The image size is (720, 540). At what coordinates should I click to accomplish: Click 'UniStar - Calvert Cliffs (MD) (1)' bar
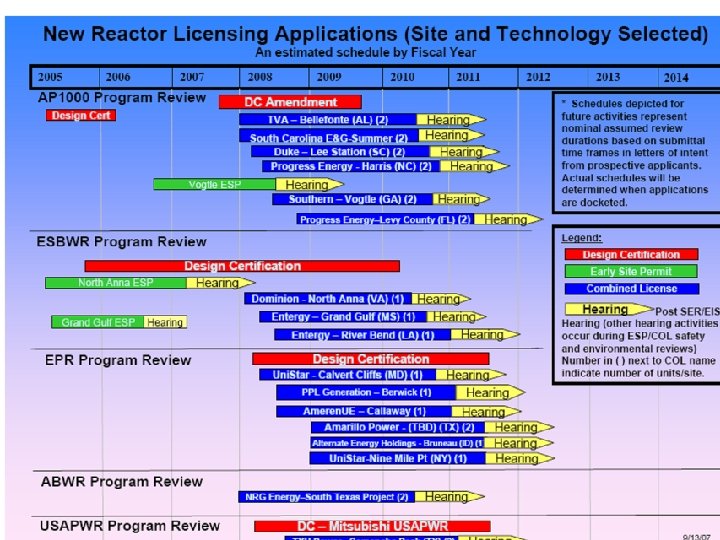[x=347, y=375]
